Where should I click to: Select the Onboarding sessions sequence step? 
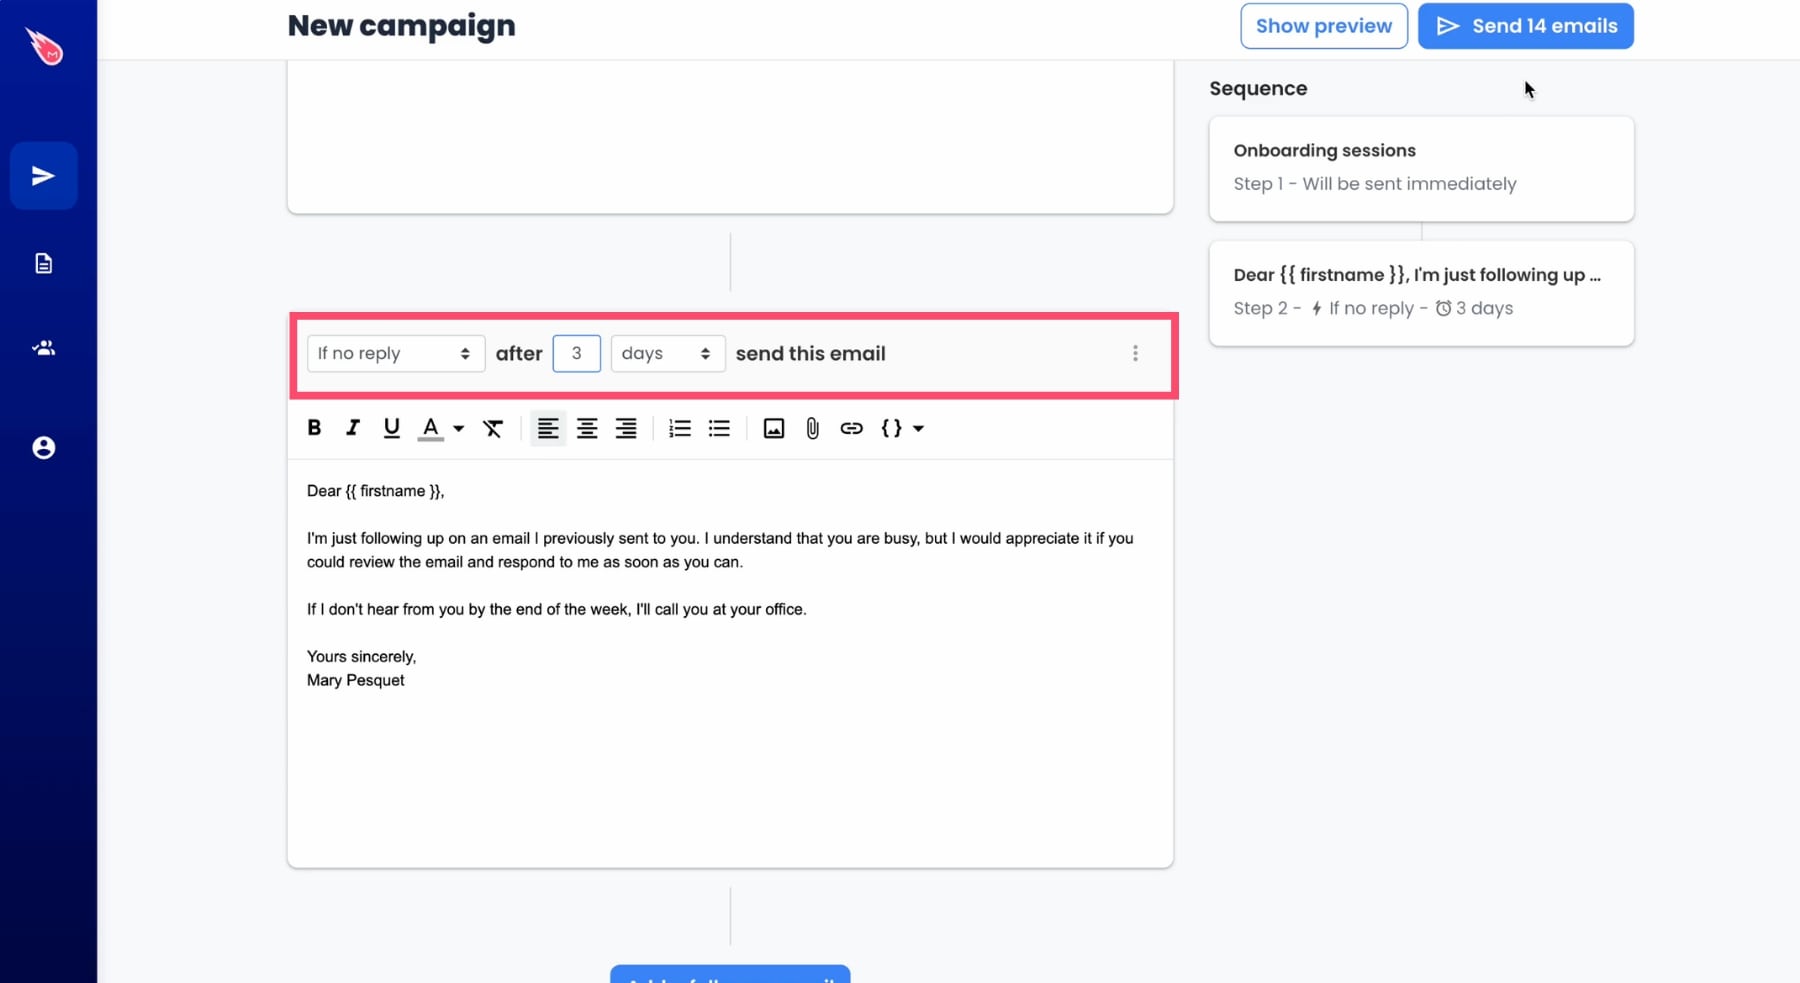point(1421,168)
